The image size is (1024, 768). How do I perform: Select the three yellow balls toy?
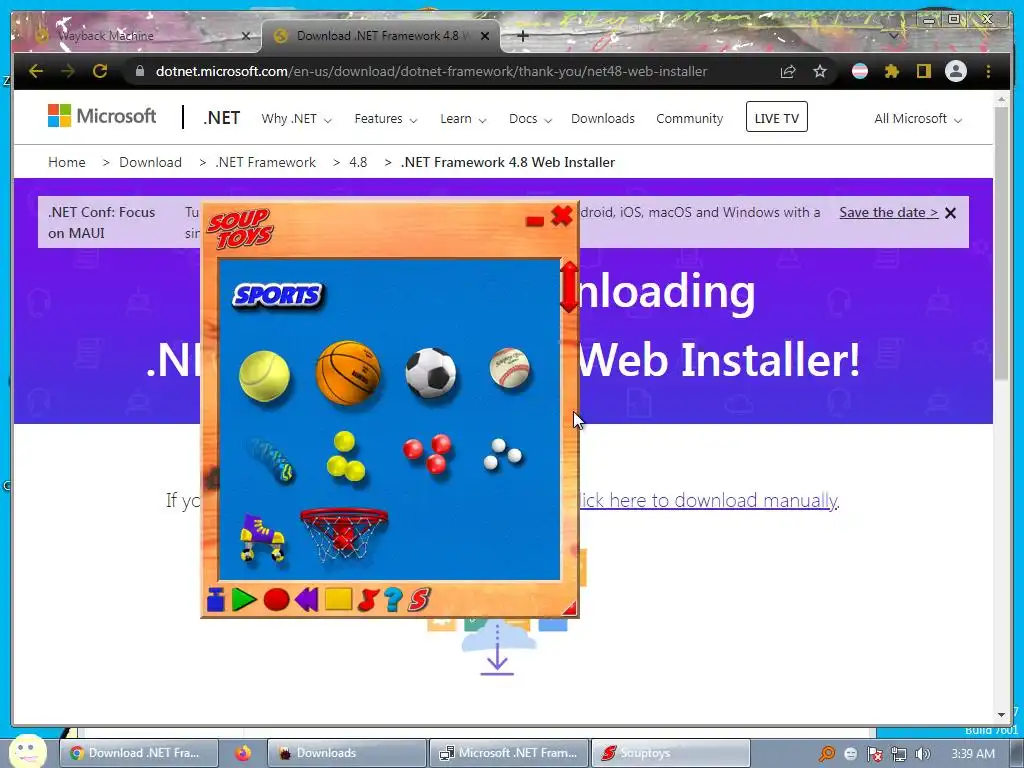345,456
